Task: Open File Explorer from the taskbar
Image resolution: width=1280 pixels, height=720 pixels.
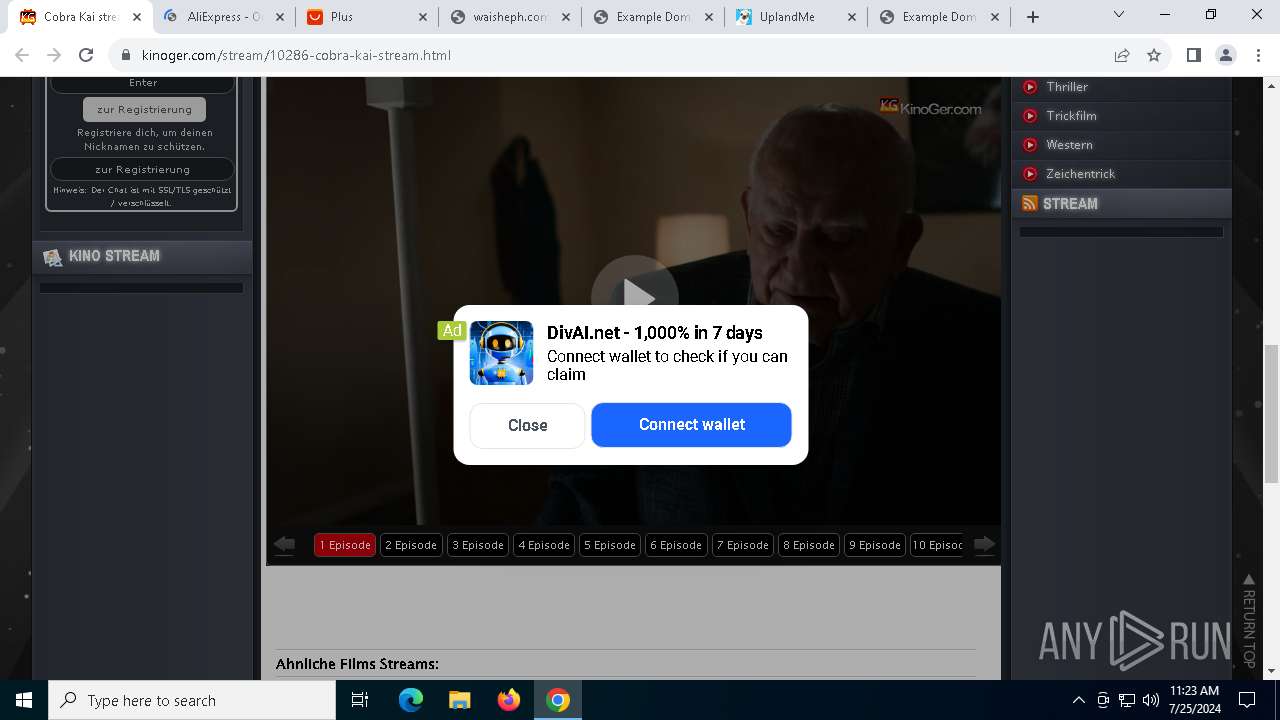Action: point(459,700)
